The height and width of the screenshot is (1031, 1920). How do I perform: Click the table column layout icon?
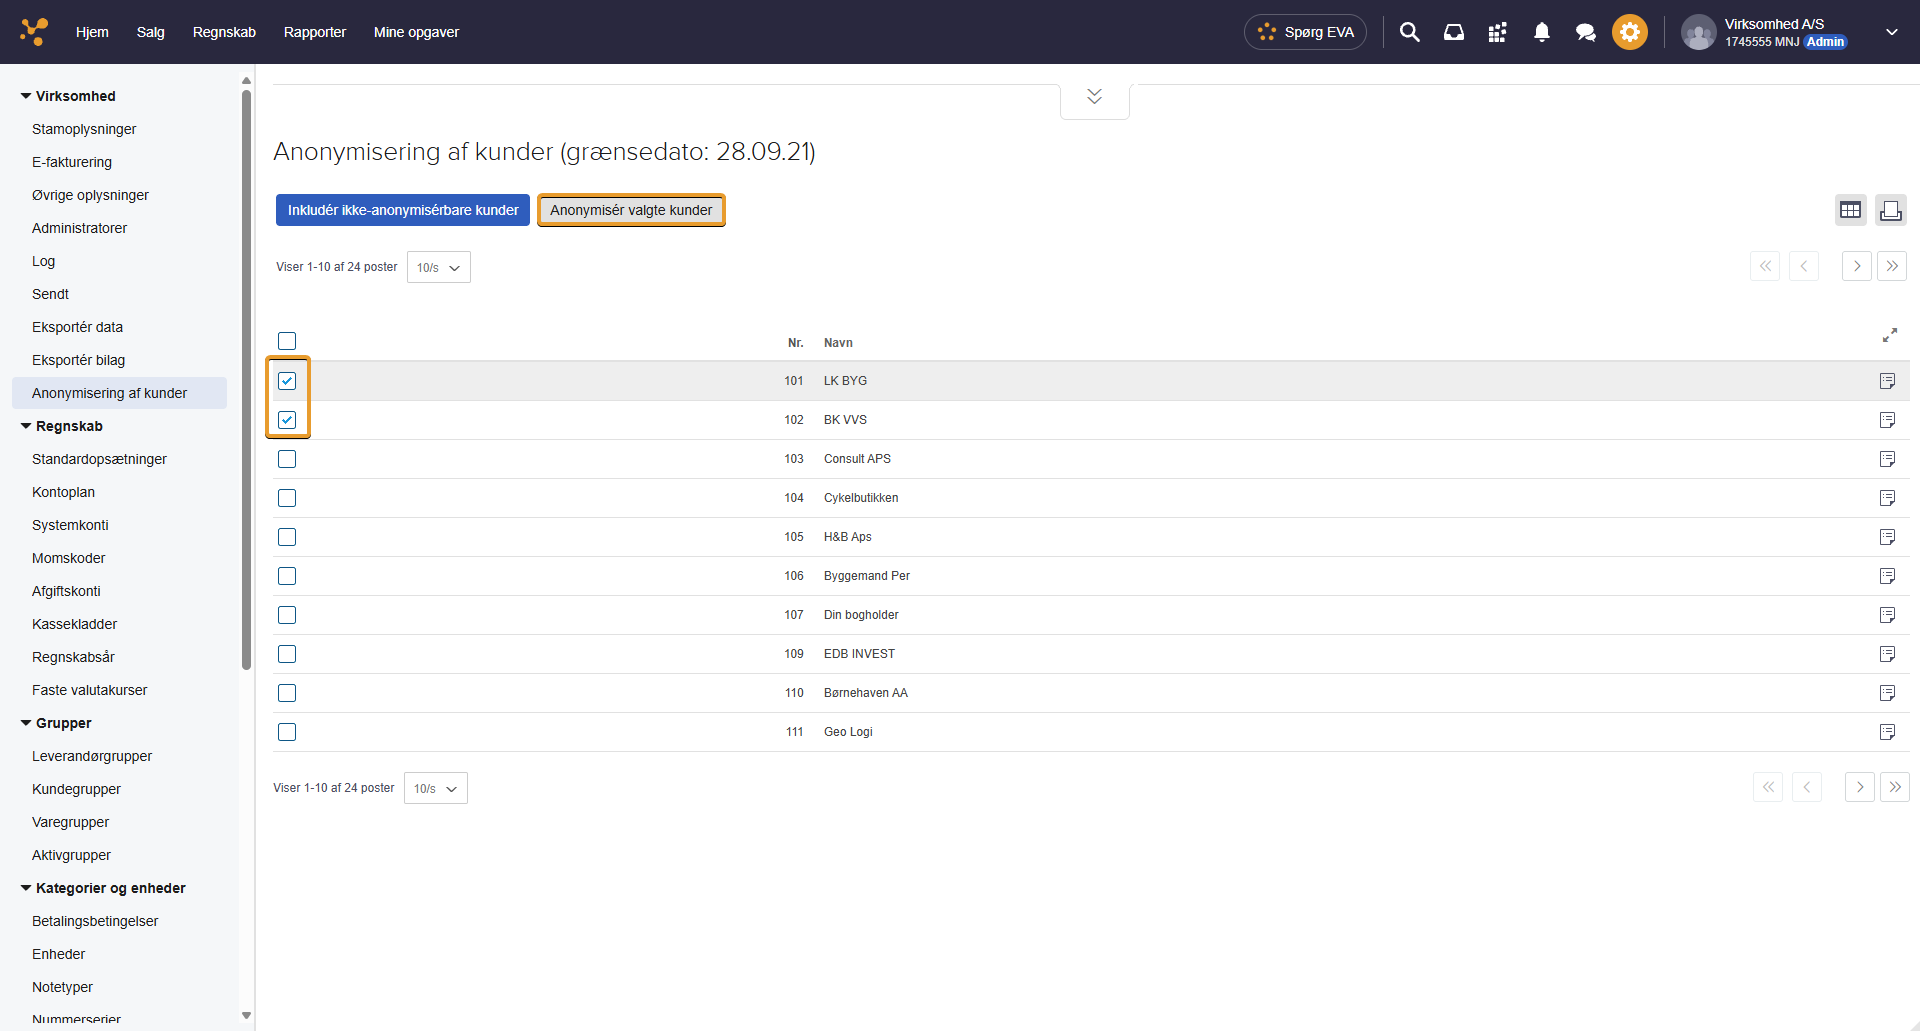coord(1850,210)
